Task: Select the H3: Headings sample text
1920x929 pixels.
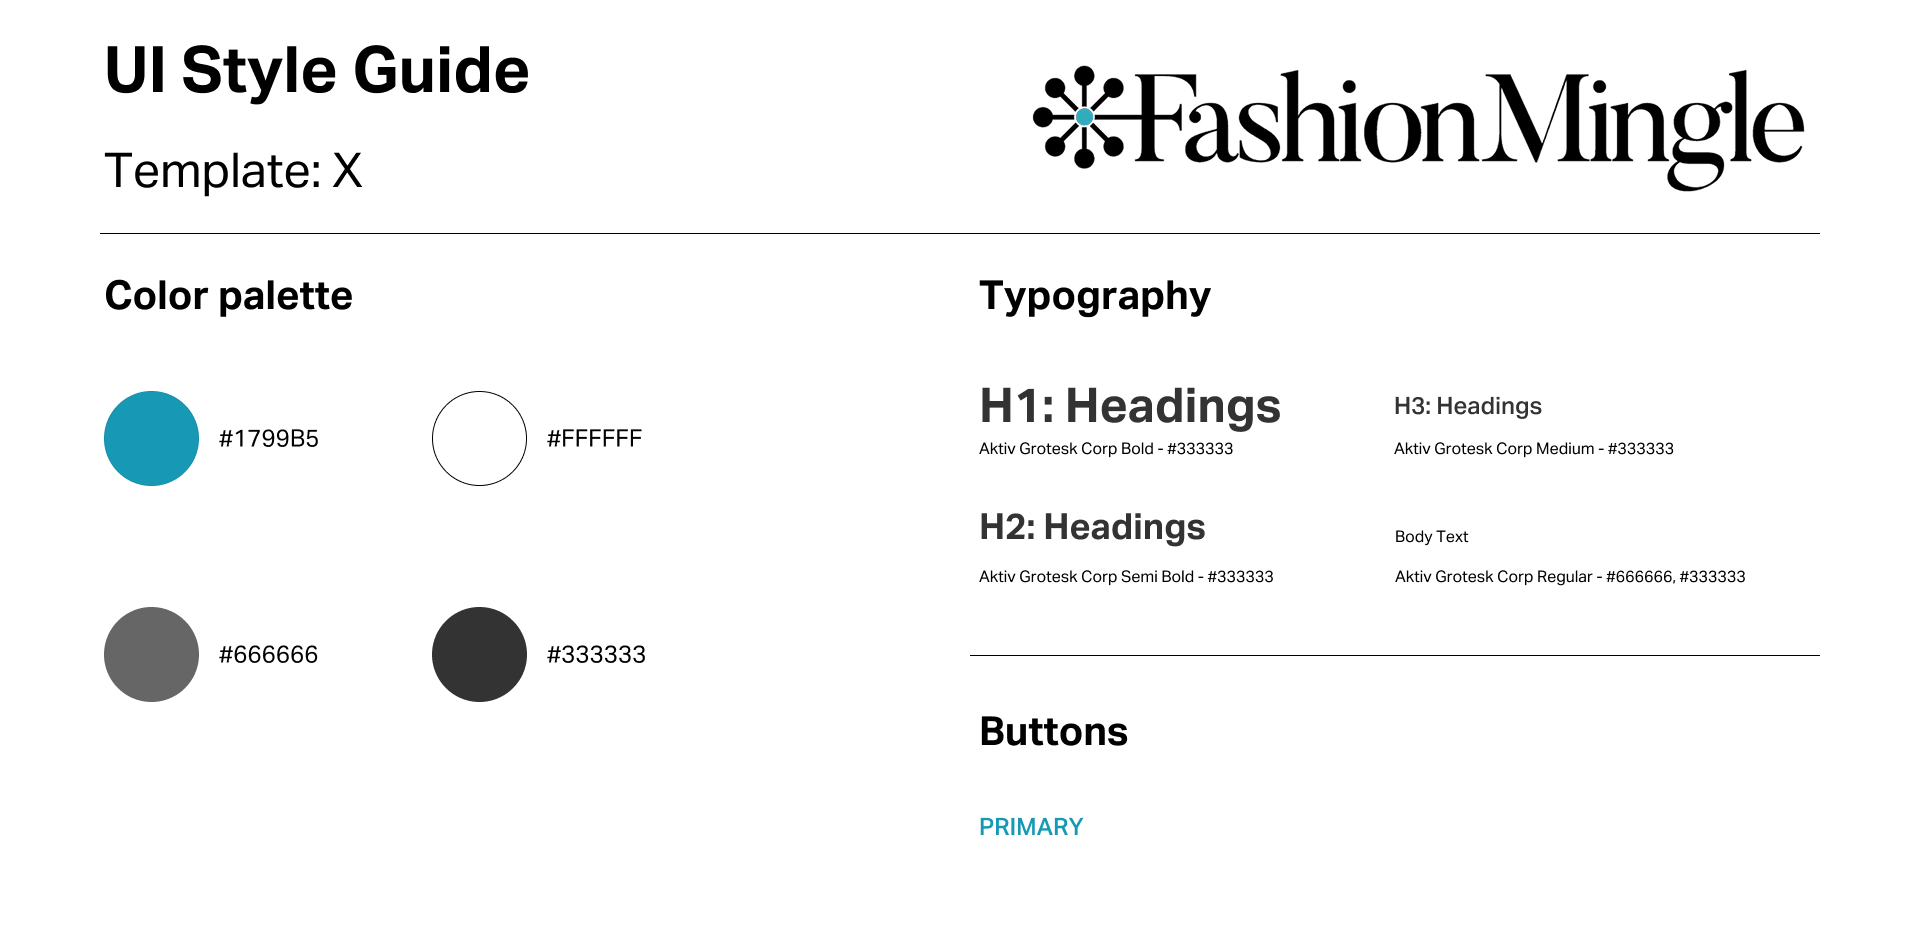Action: (x=1468, y=406)
